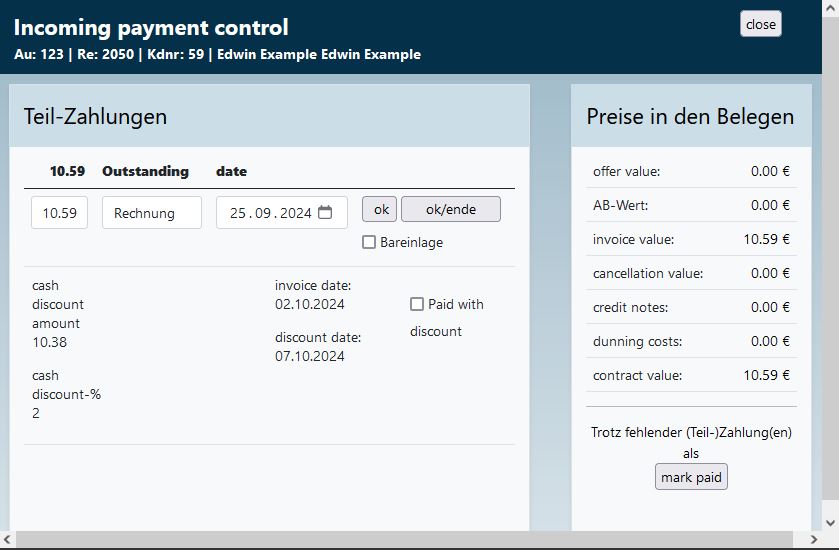Focus the payment amount field showing 10.59

(x=59, y=213)
